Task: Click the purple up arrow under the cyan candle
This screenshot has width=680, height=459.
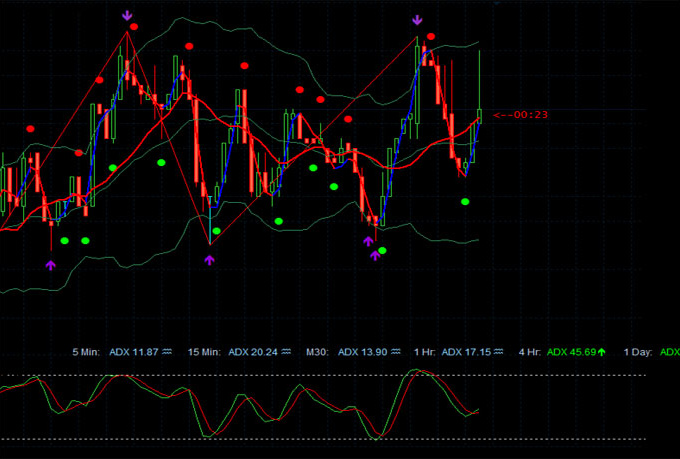Action: 209,260
